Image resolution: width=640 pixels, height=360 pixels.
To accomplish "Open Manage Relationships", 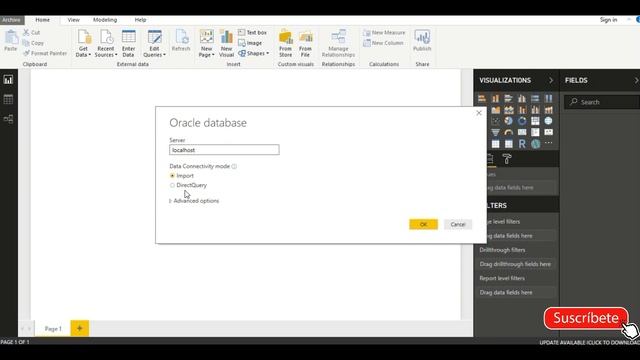I will [338, 43].
